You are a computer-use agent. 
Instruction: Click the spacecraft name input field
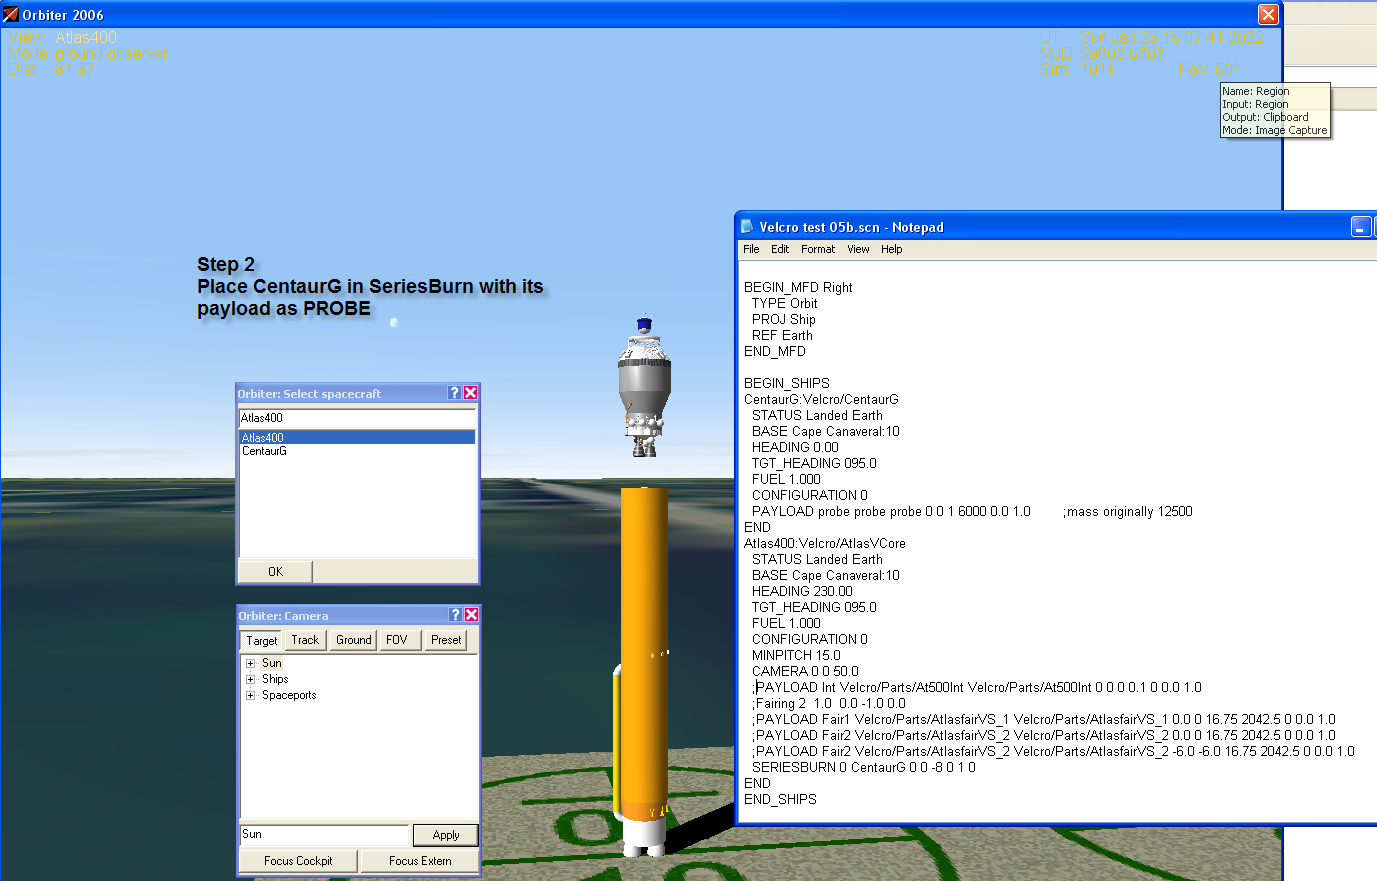(357, 418)
